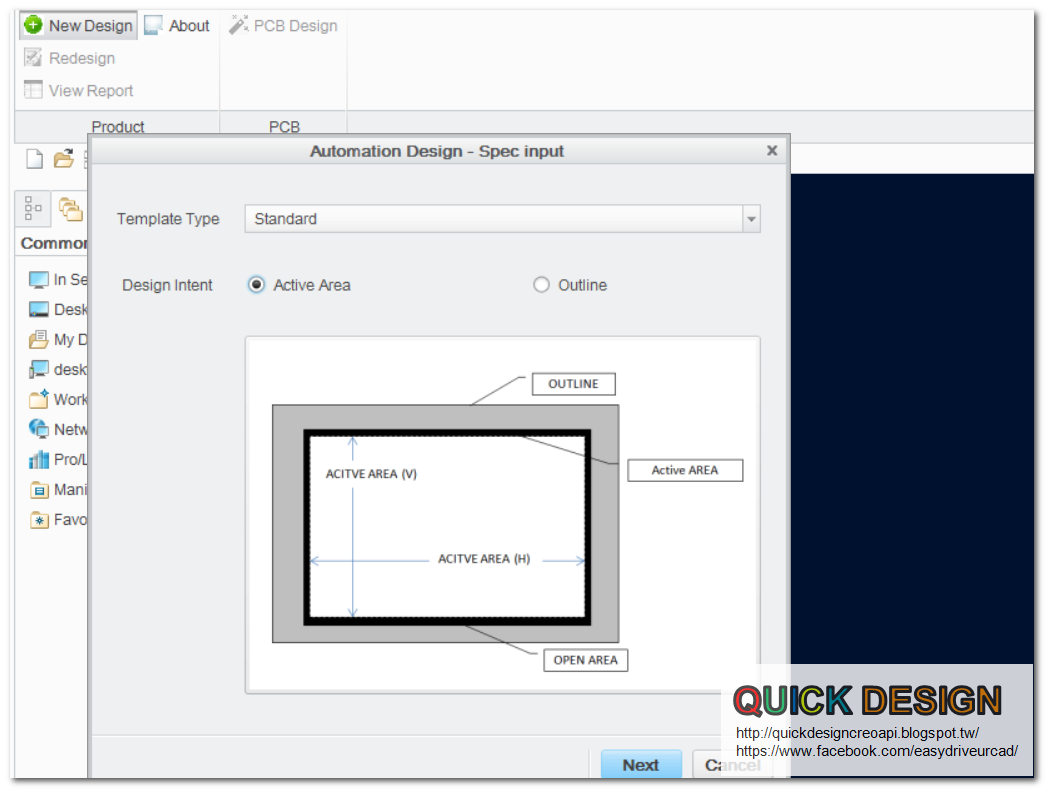
Task: Open the Template Type dropdown
Action: point(750,219)
